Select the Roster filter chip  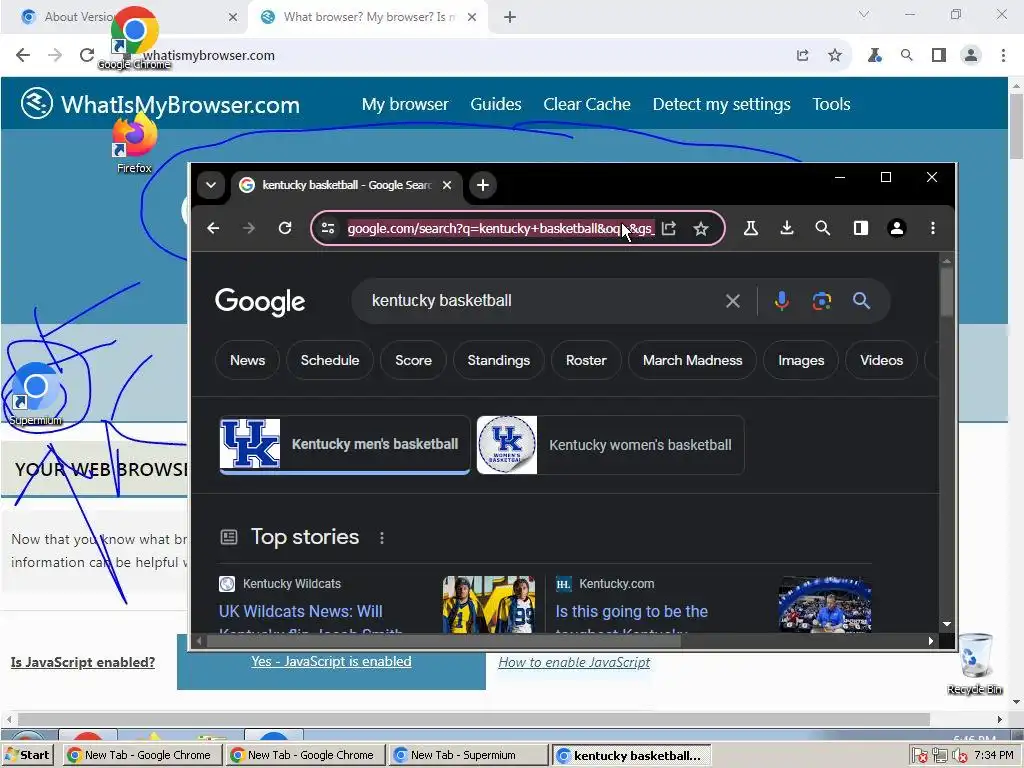(x=586, y=360)
